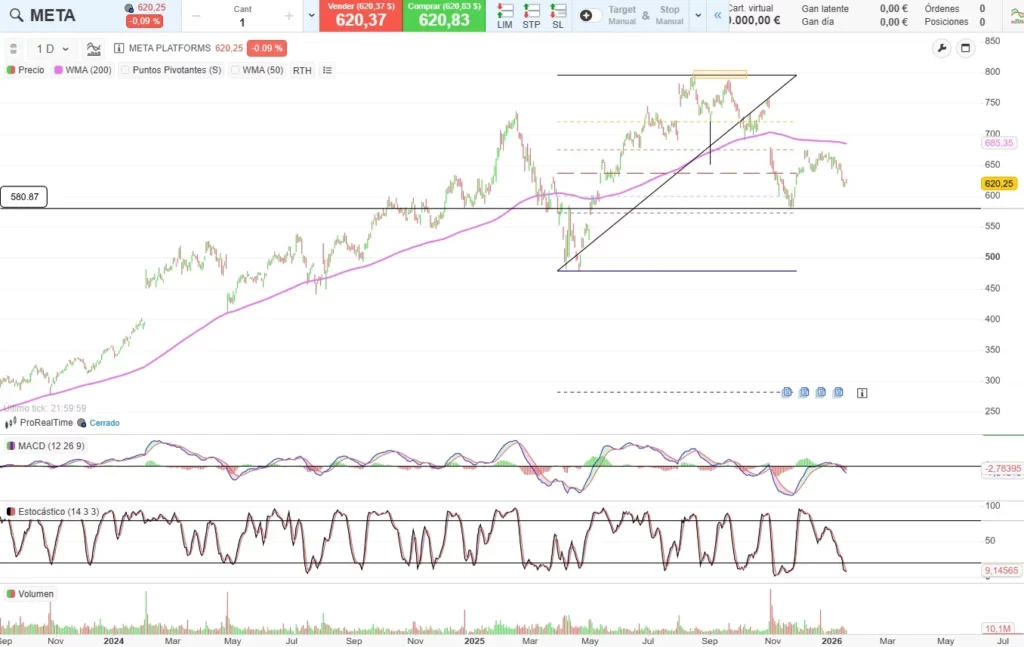1024x647 pixels.
Task: Open the indicators chart-style icon
Action: (94, 48)
